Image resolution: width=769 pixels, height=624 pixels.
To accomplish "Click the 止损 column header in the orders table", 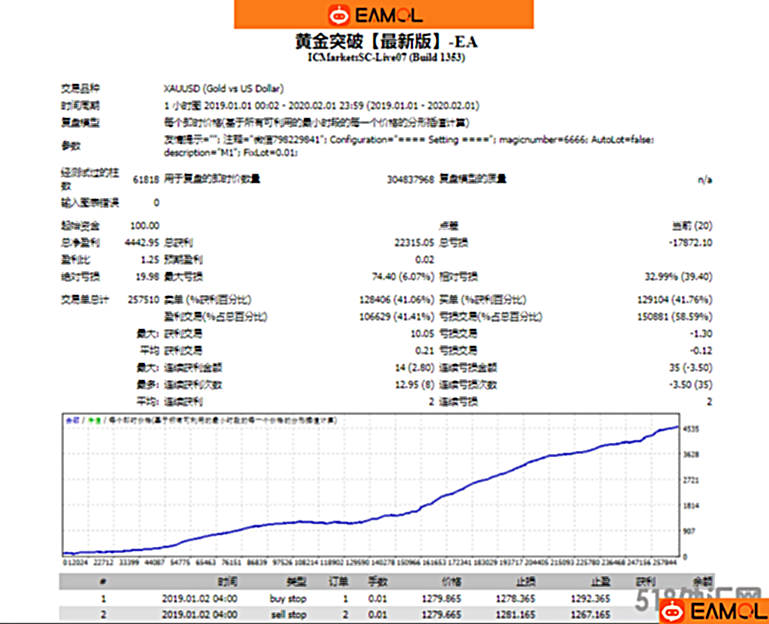I will (x=525, y=582).
